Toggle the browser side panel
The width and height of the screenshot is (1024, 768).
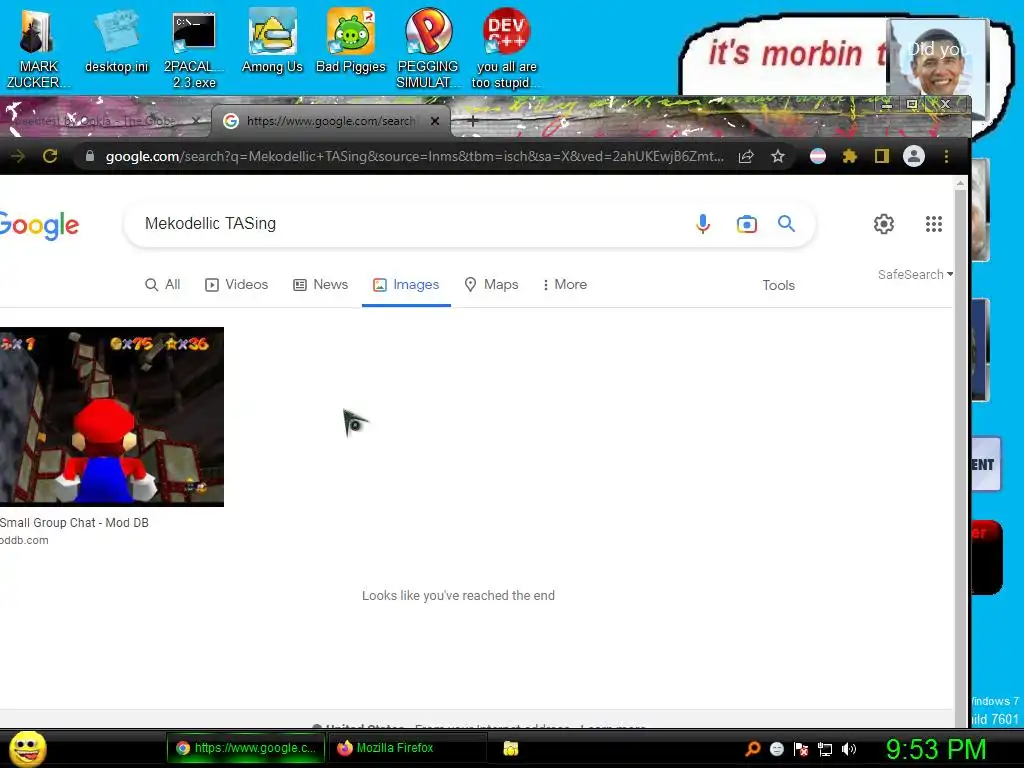point(882,156)
